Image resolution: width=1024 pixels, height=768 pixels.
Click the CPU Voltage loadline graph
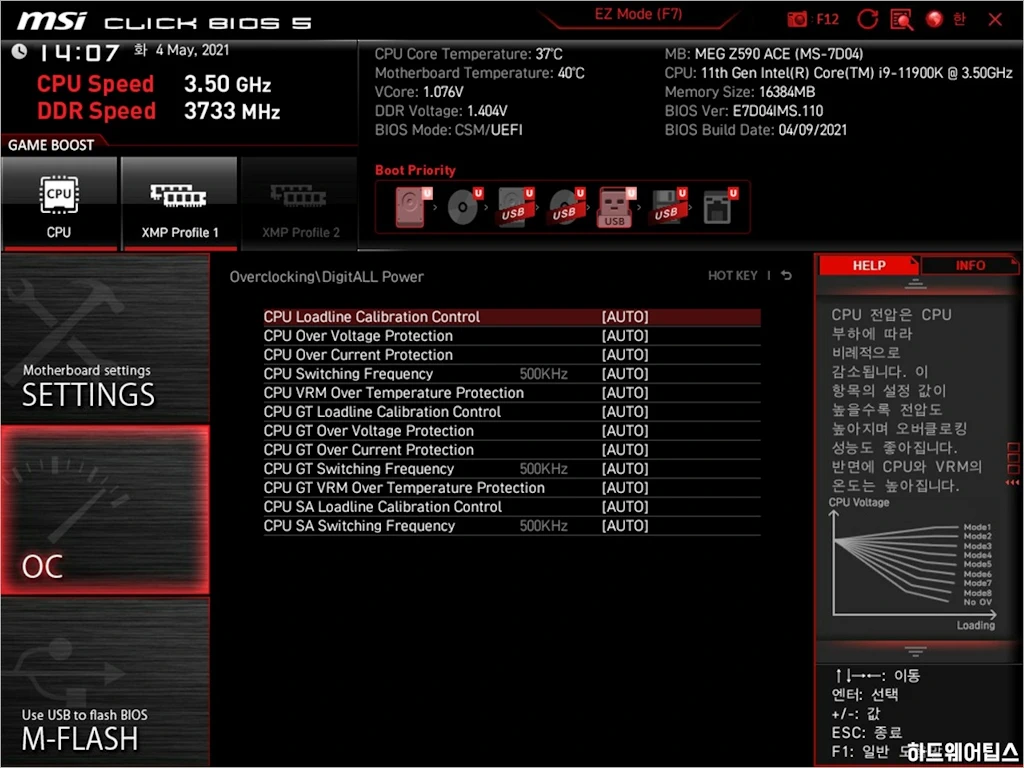click(x=913, y=565)
